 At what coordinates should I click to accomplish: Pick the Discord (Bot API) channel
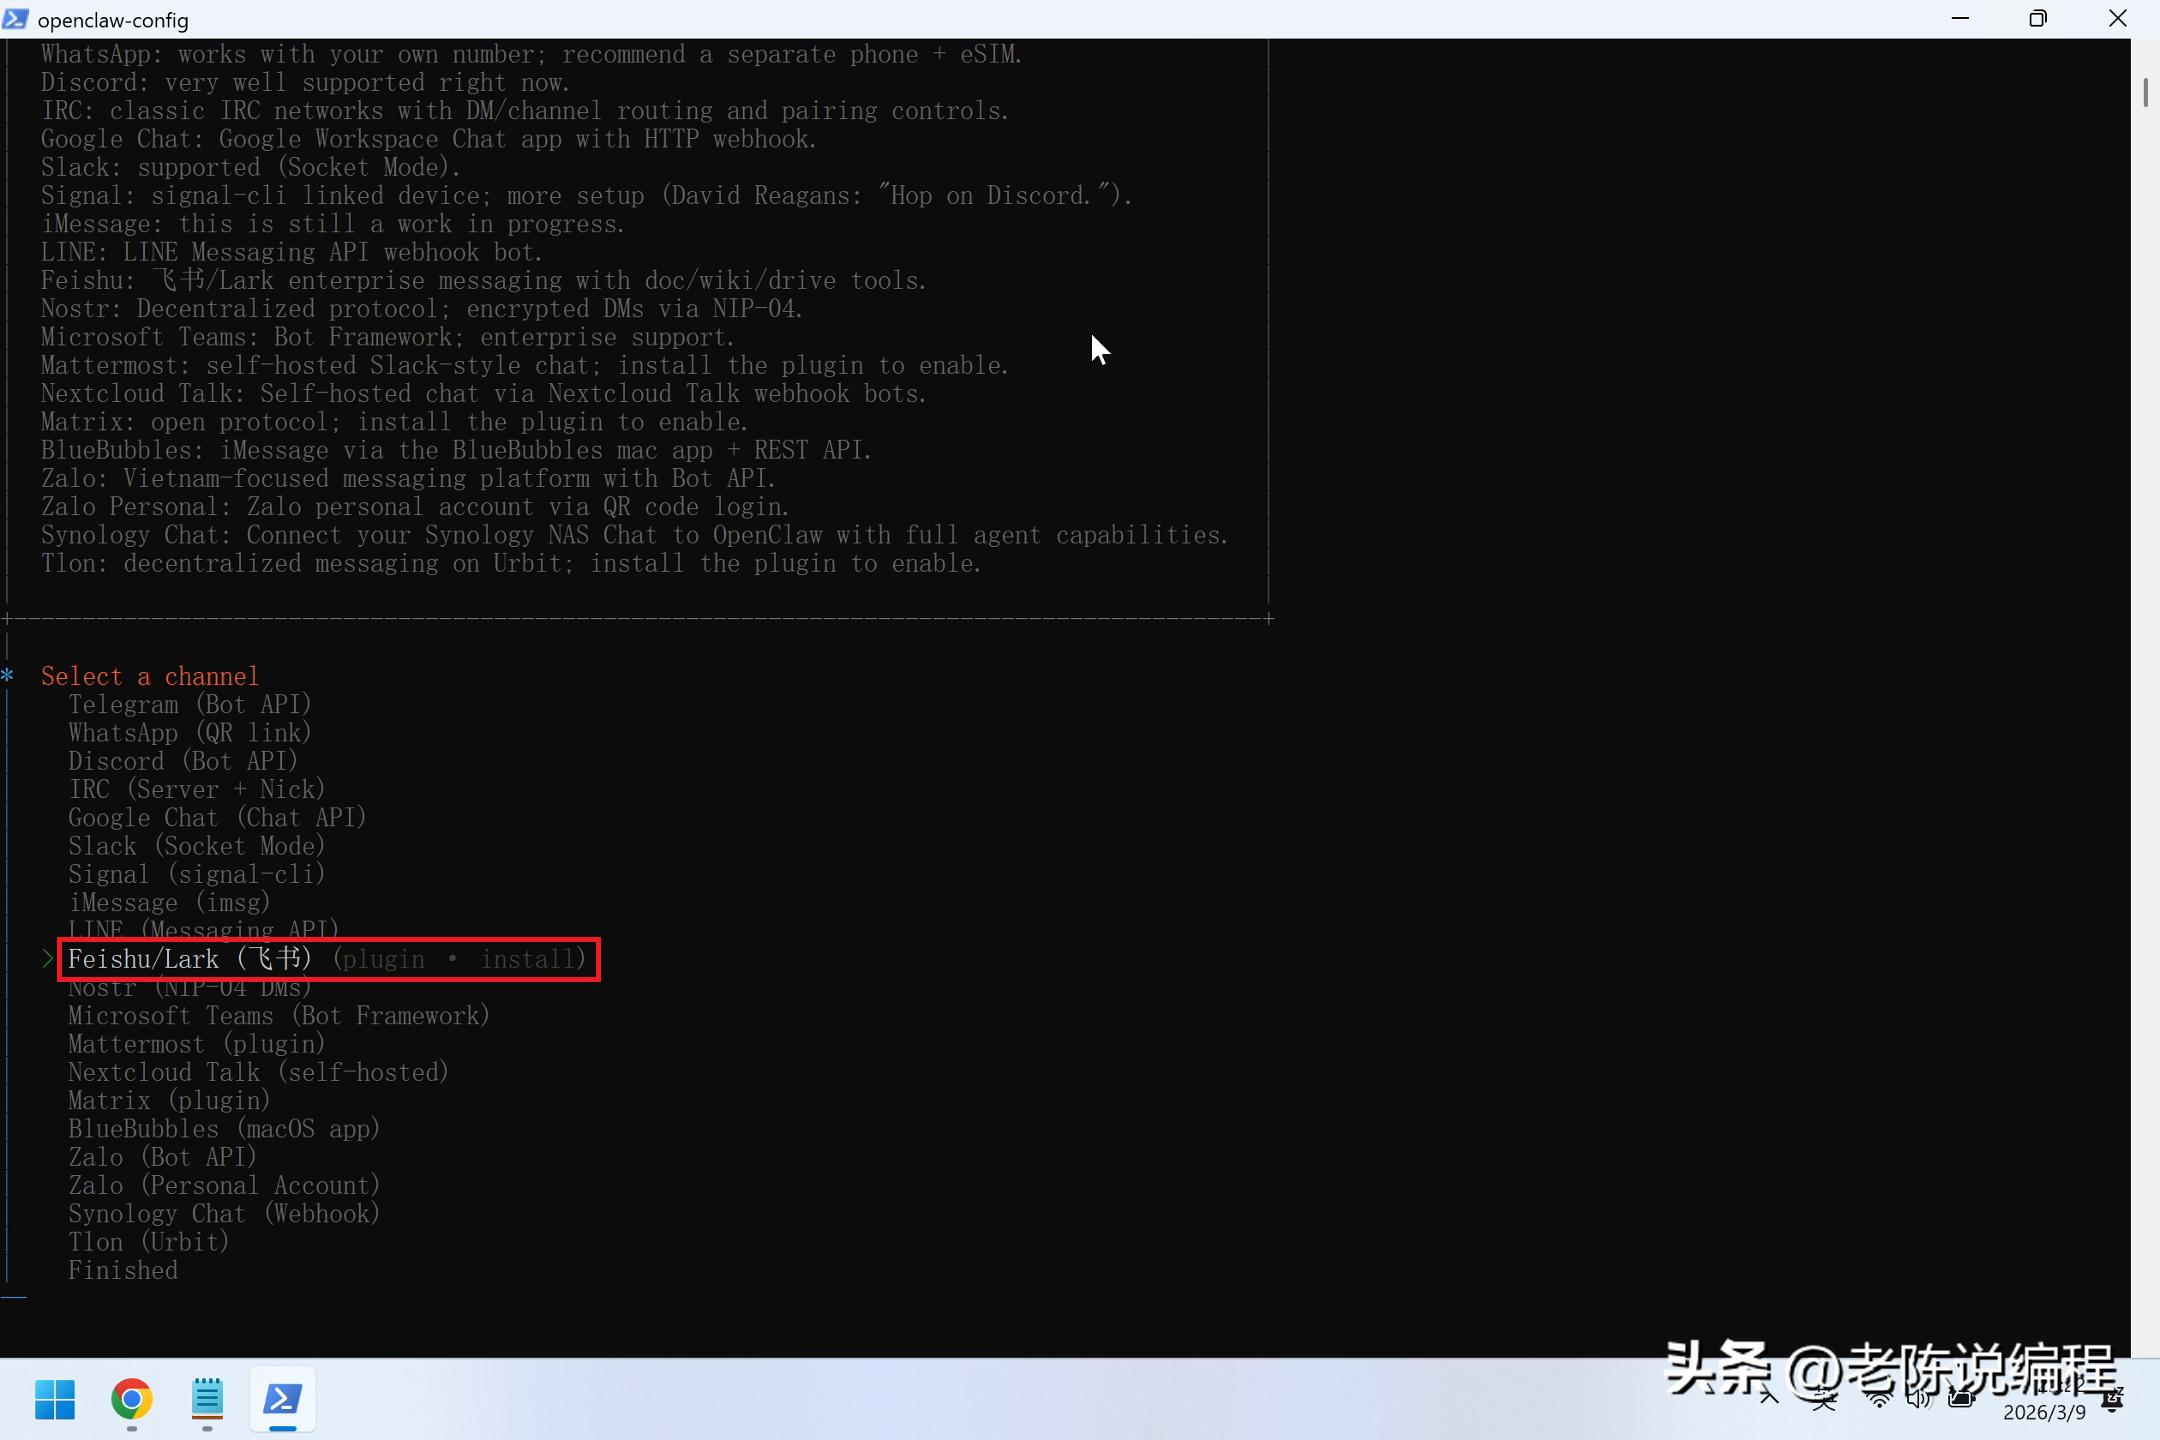[182, 761]
